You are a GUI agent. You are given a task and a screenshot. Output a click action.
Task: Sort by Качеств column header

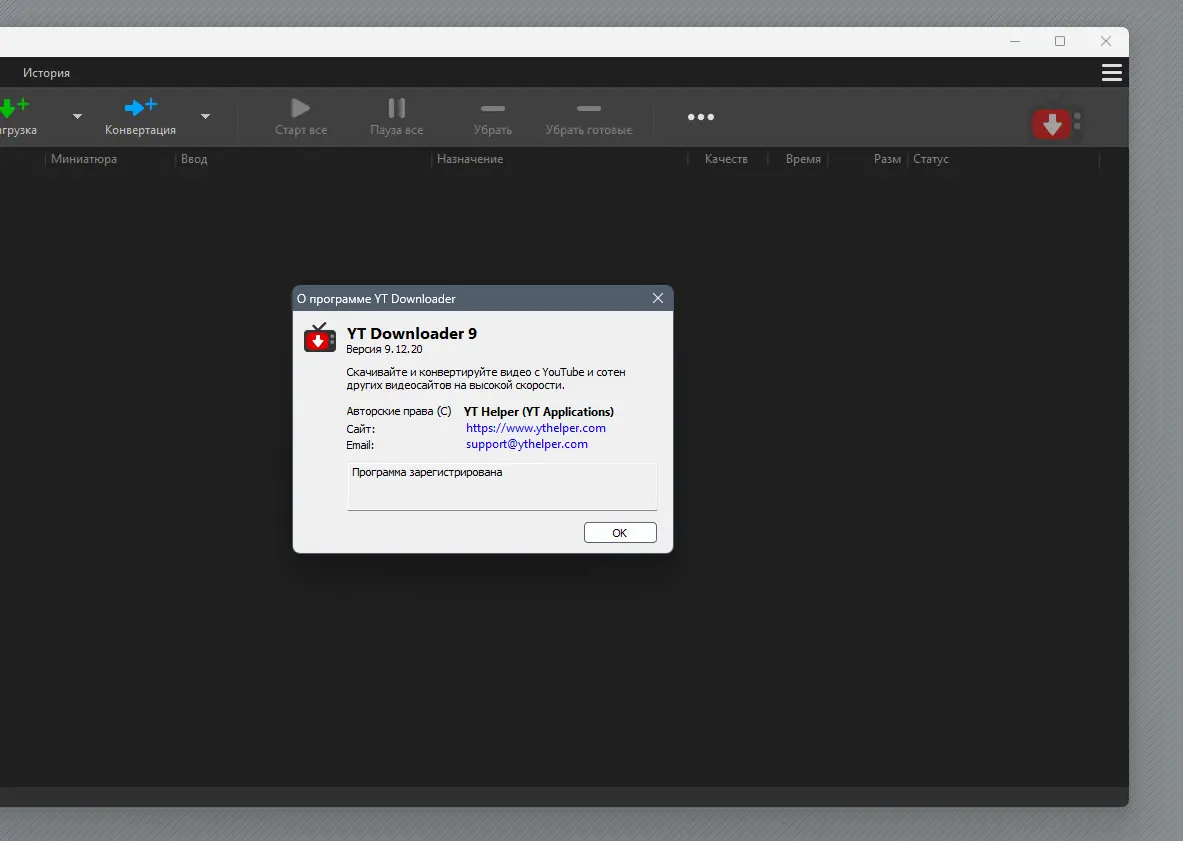click(726, 159)
